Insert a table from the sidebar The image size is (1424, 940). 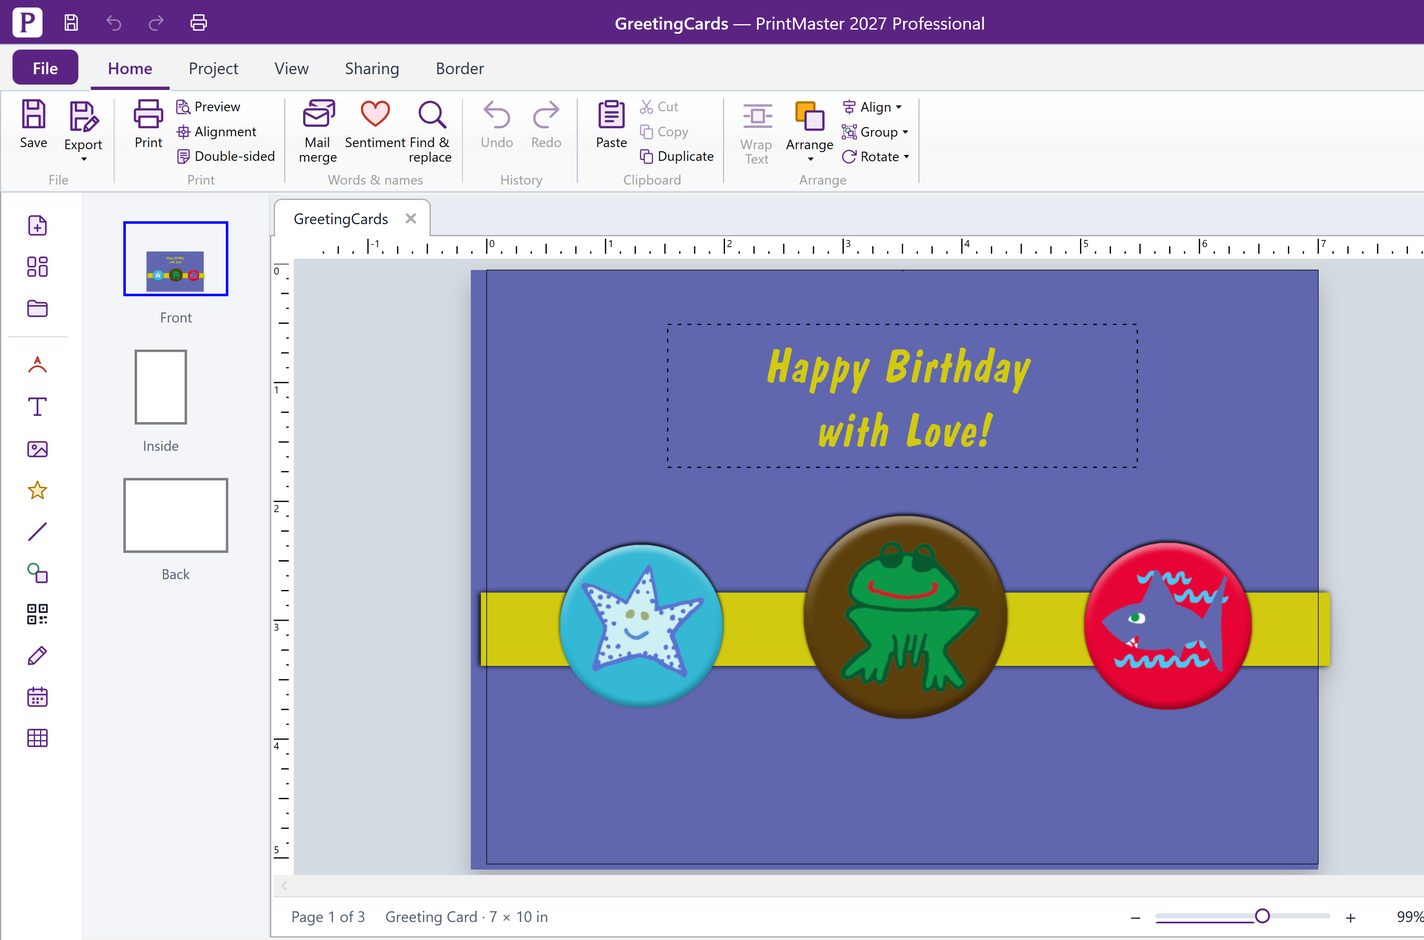(x=37, y=738)
